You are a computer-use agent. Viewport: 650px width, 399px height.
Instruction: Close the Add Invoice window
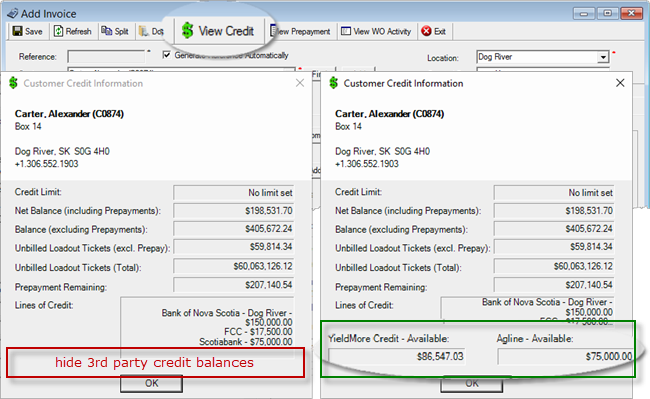click(x=631, y=13)
